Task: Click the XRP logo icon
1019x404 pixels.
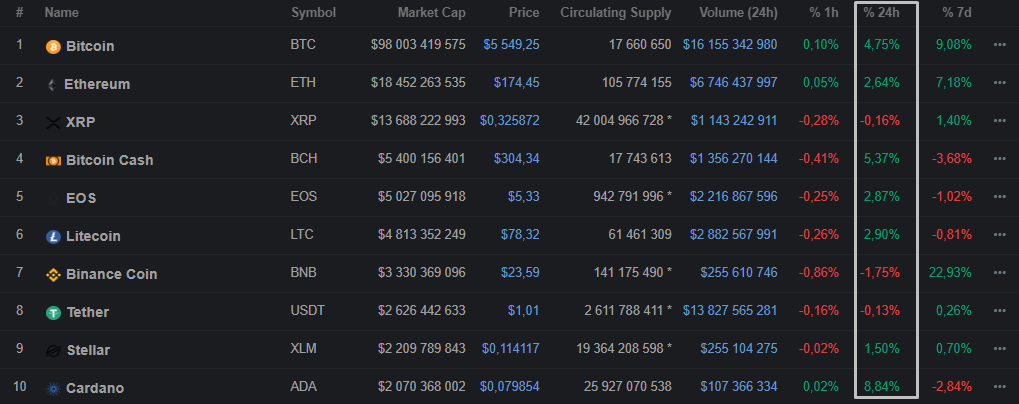Action: click(x=53, y=123)
